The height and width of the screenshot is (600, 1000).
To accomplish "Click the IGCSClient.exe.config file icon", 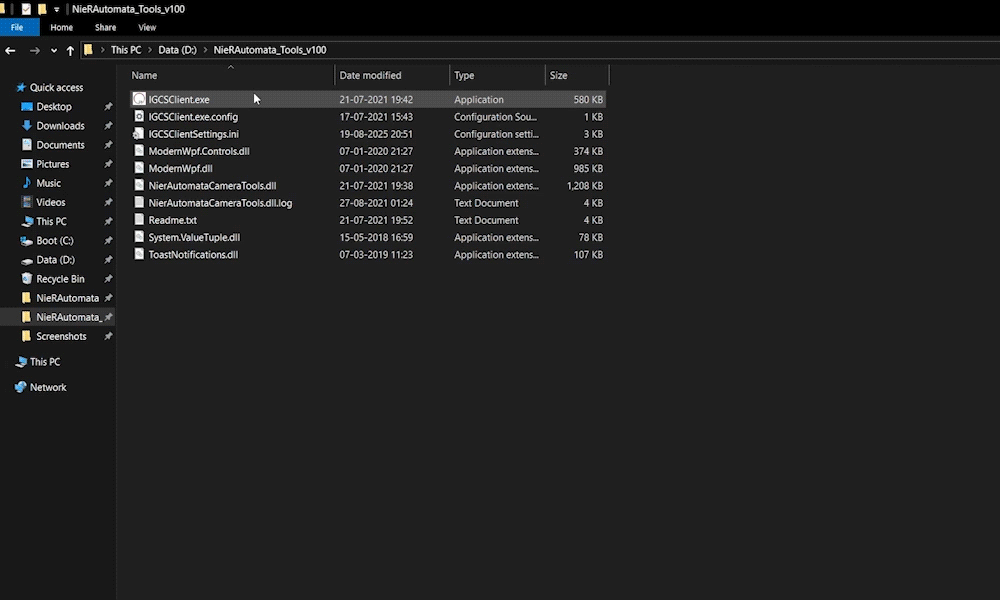I will (x=139, y=117).
